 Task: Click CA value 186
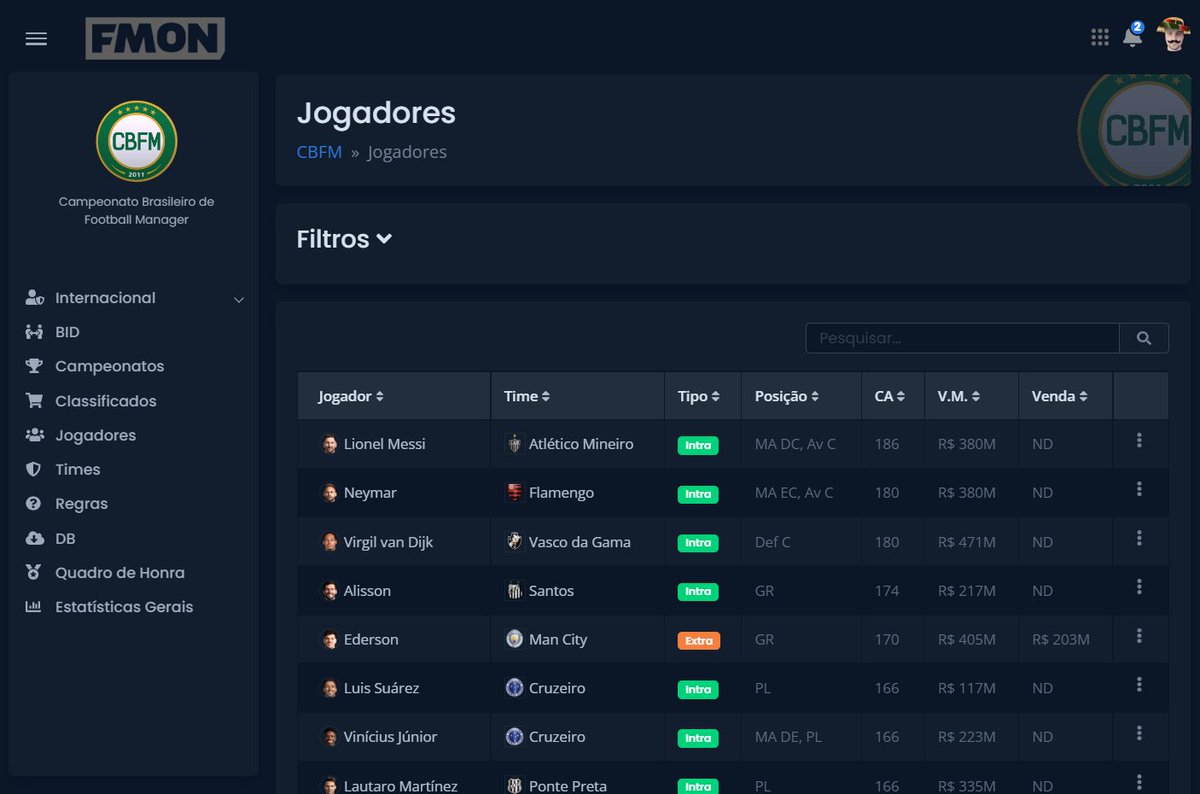coord(887,444)
